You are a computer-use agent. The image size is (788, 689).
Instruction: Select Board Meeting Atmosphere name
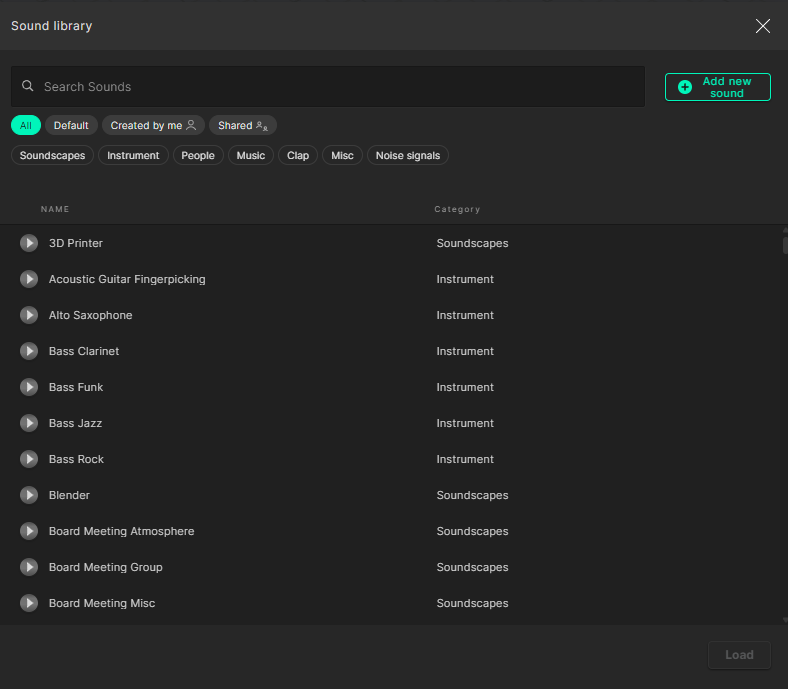pyautogui.click(x=122, y=531)
